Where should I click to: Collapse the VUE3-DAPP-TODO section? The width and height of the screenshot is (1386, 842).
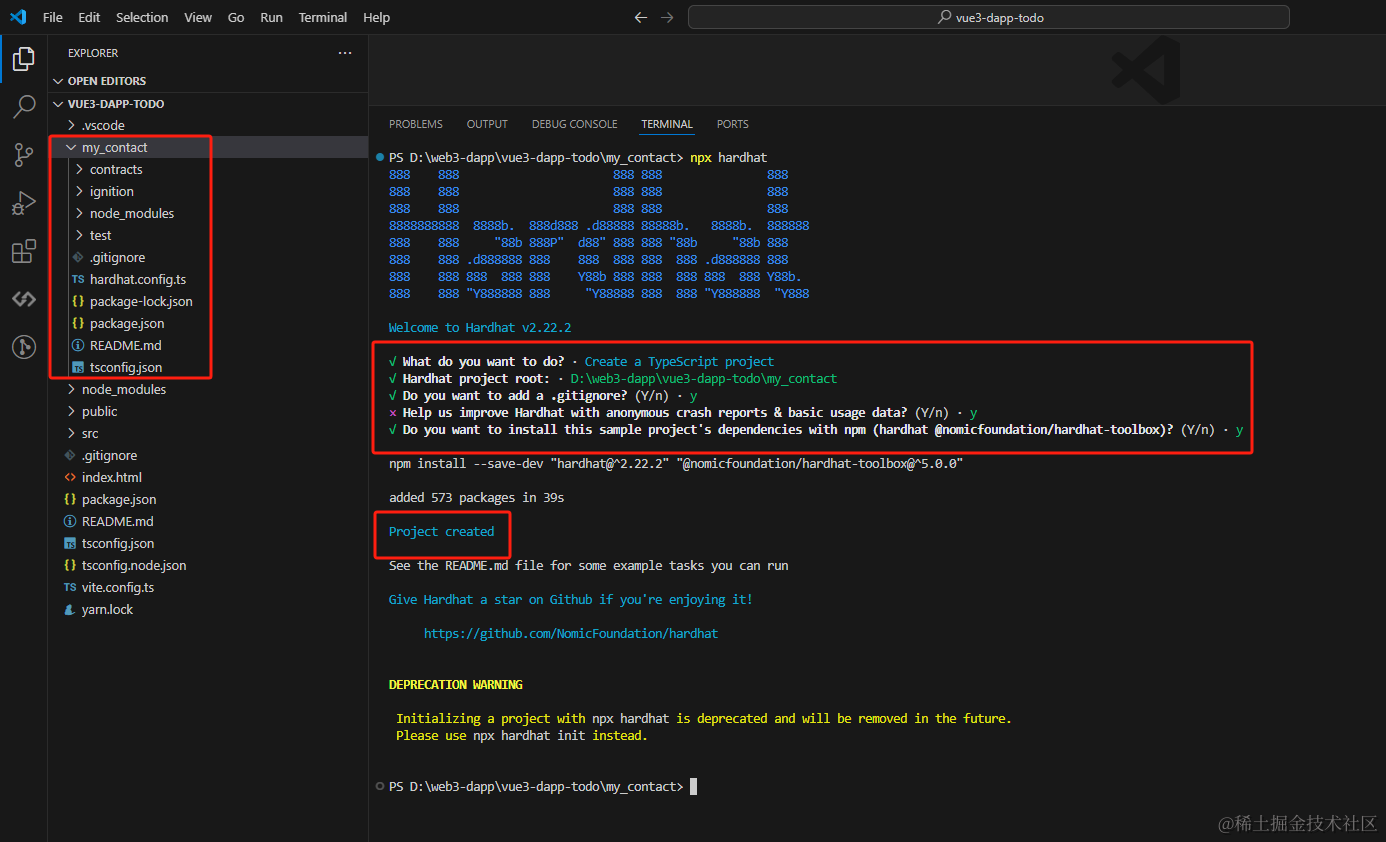click(x=208, y=103)
